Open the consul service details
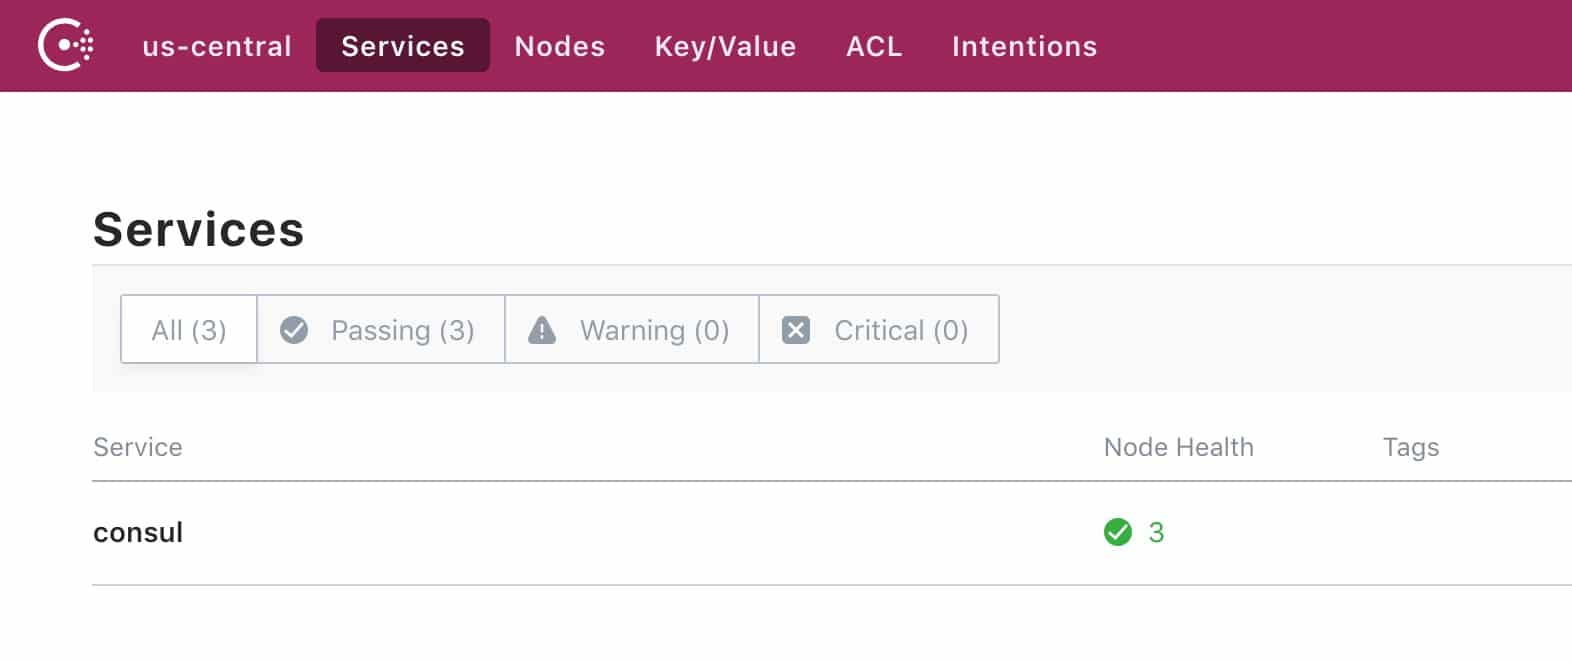The image size is (1572, 662). pos(139,532)
